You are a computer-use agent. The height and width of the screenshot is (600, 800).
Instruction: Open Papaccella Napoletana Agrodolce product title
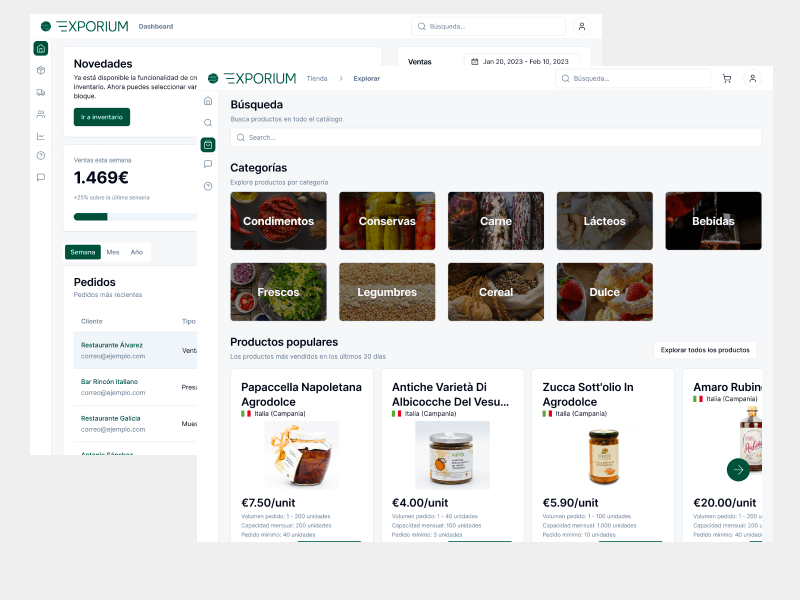point(302,394)
